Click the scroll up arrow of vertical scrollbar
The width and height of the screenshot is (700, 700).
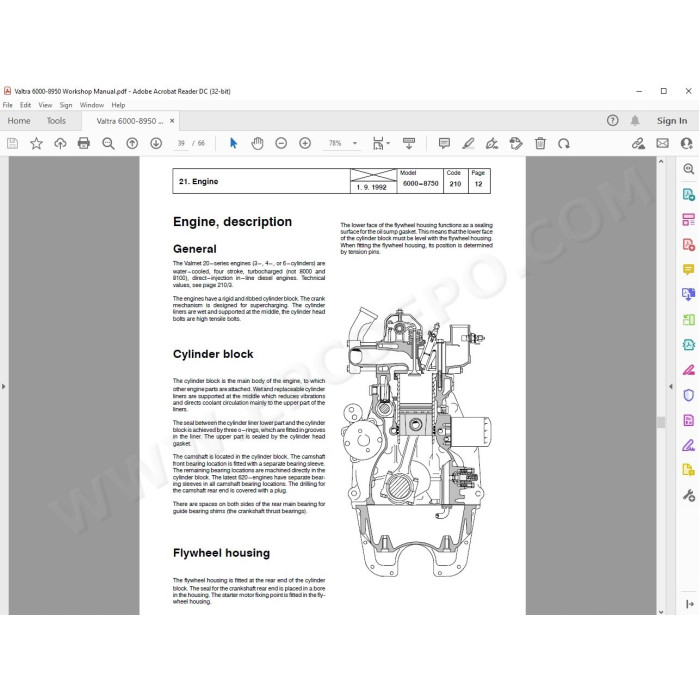[661, 162]
